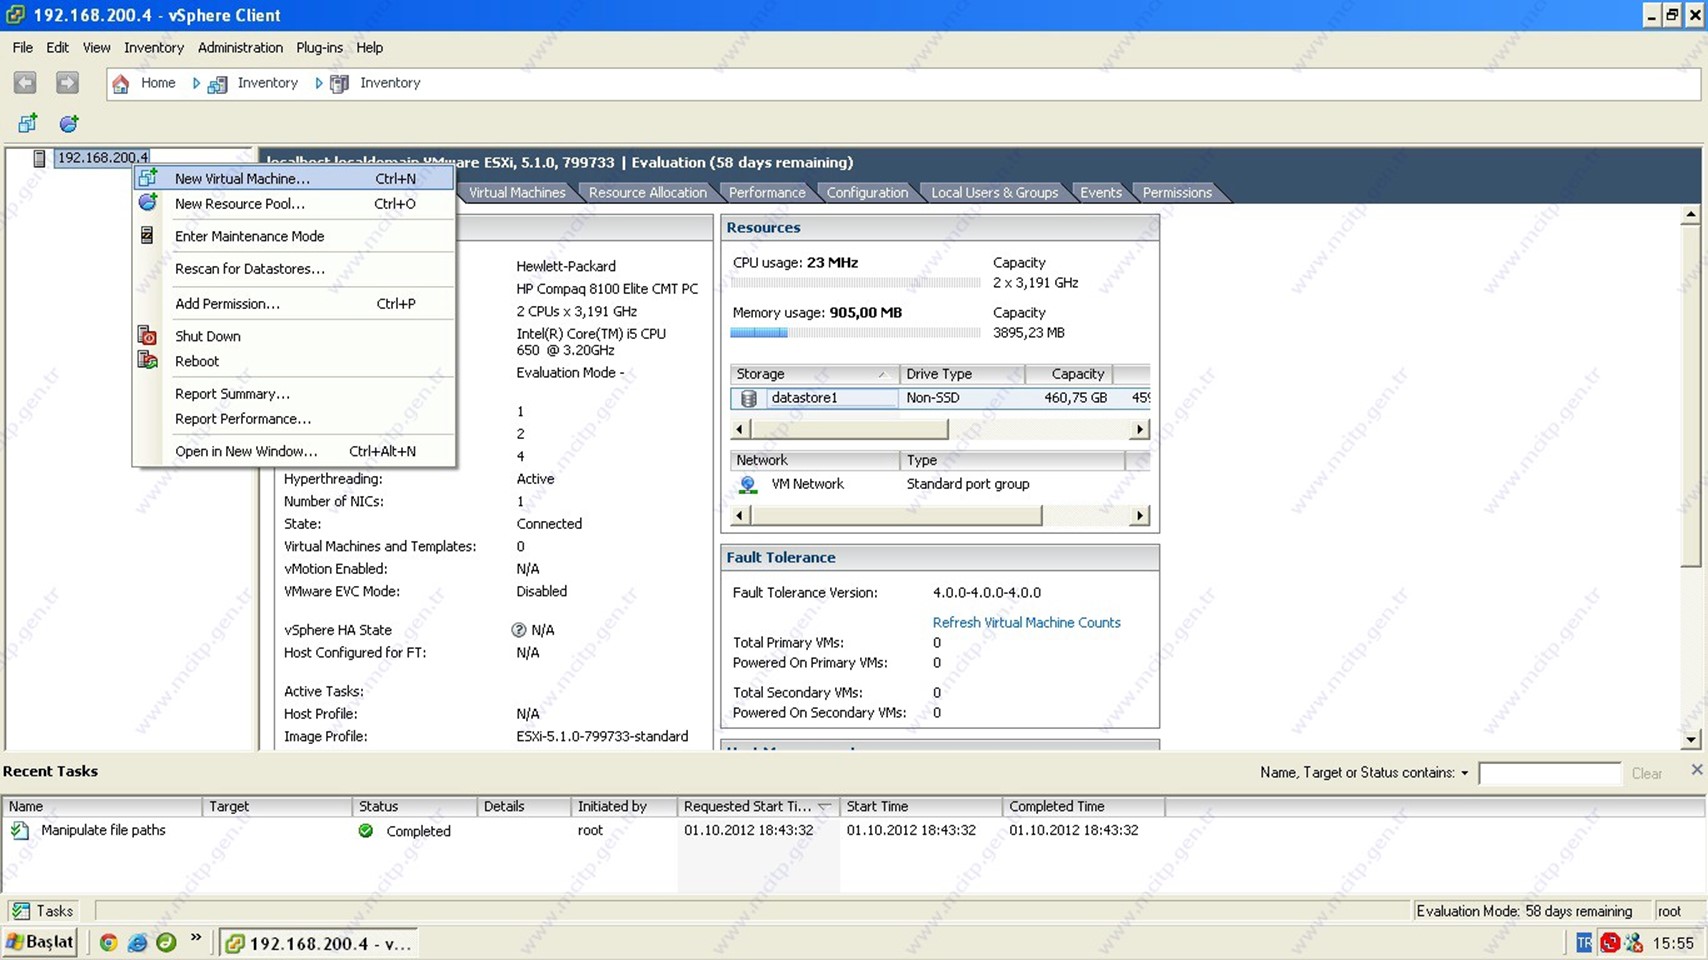Select host 192.168.200.4 server icon in tree

(x=39, y=158)
